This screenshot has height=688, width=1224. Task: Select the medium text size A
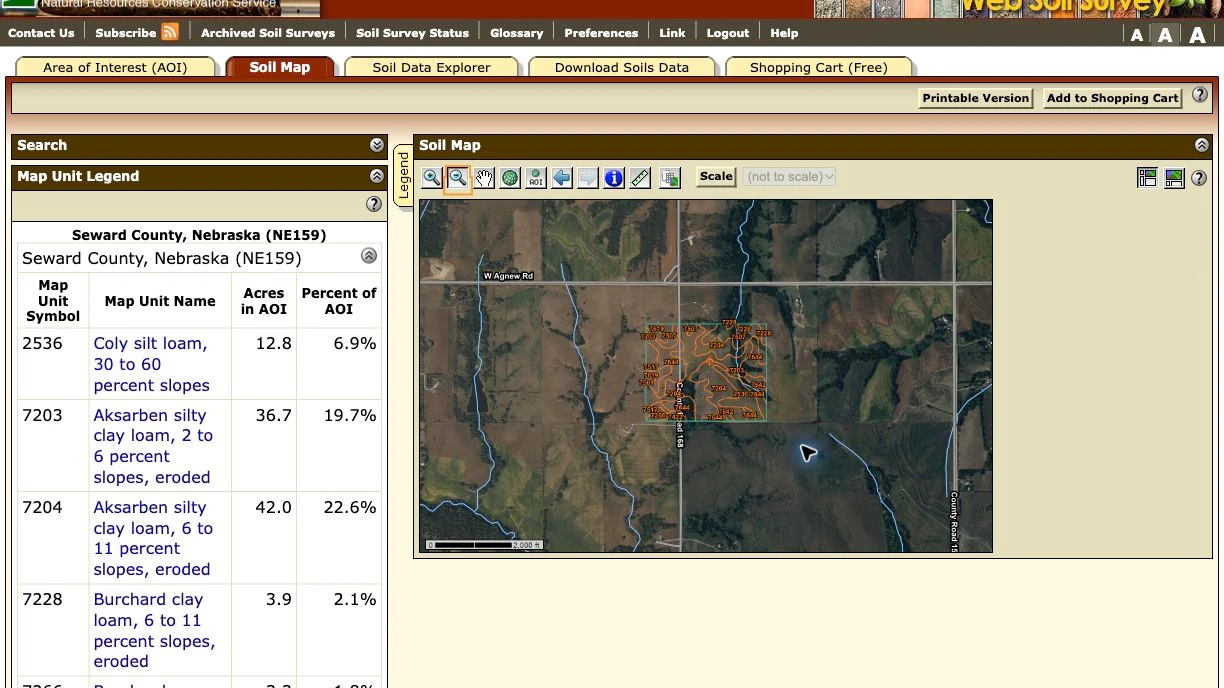[x=1166, y=35]
